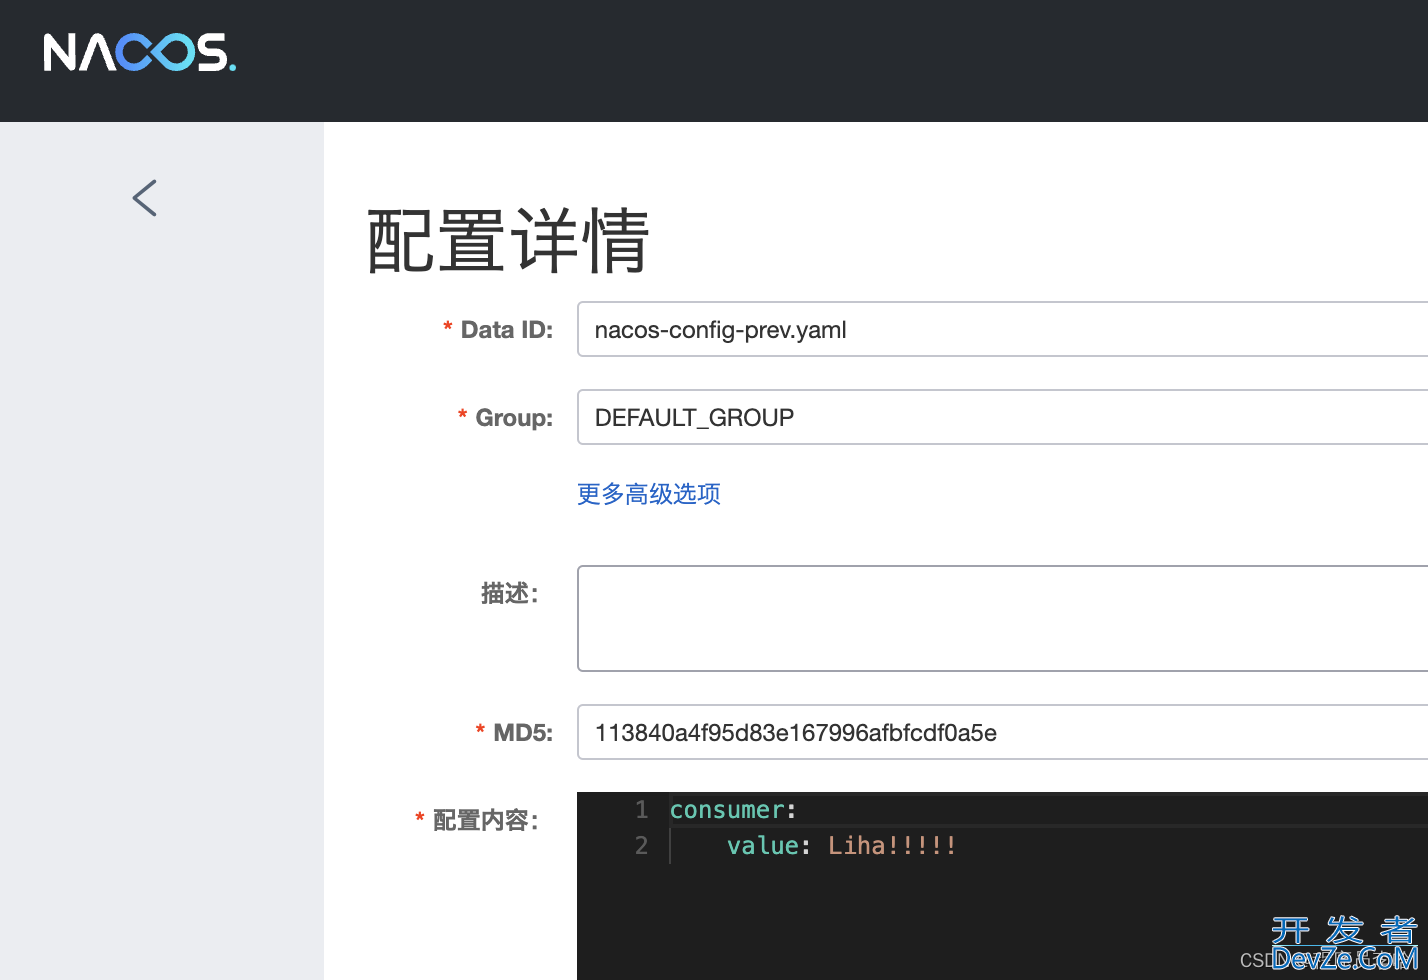
Task: Click the NACOS logo
Action: (x=140, y=53)
